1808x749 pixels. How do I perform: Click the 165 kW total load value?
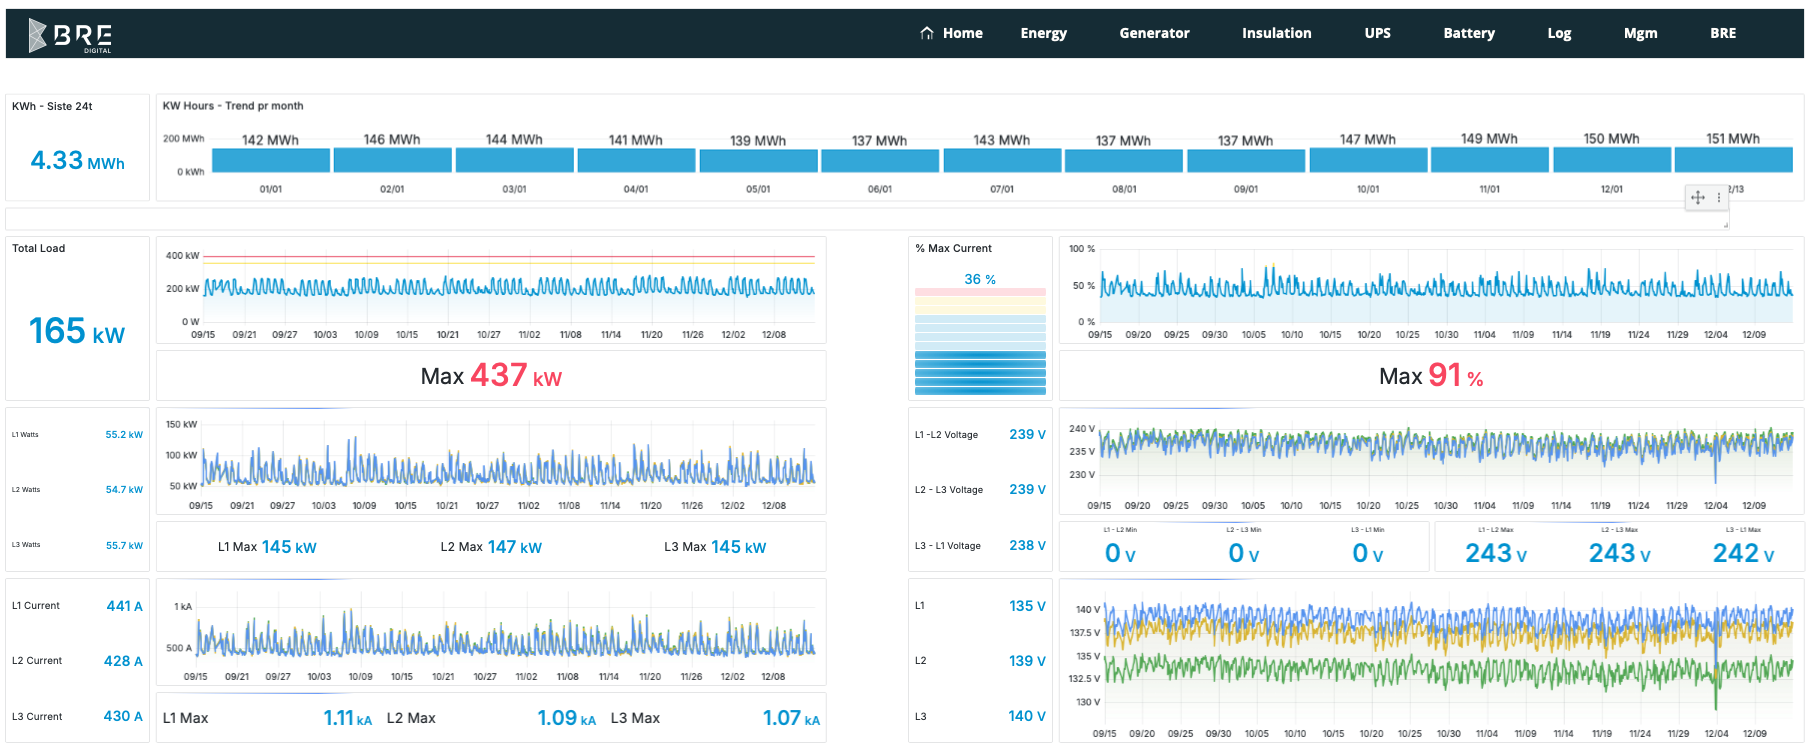click(77, 331)
